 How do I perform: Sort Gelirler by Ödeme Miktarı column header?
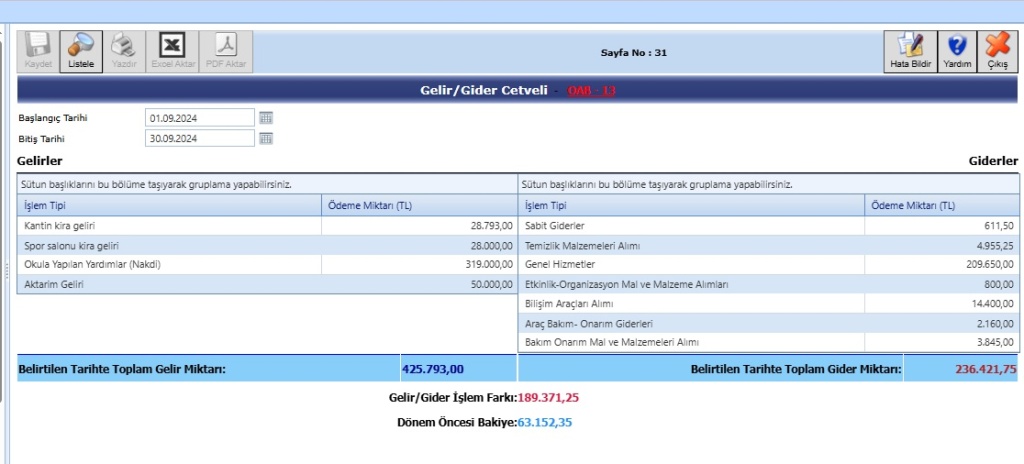tap(369, 206)
